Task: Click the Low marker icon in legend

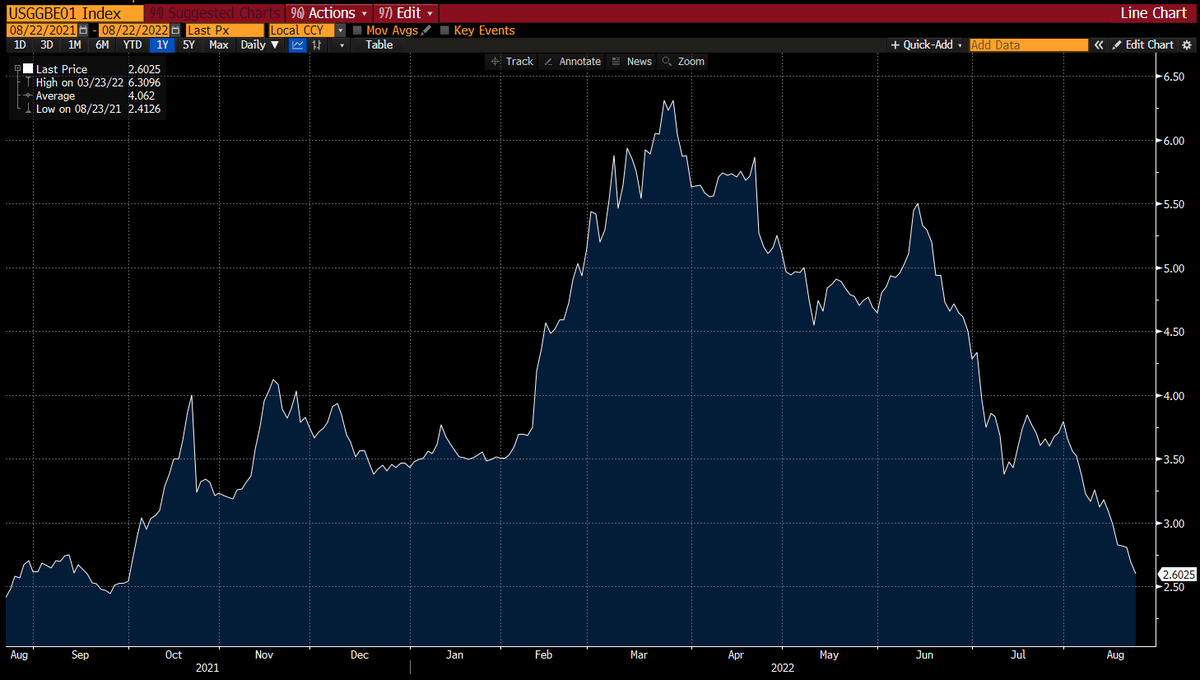Action: point(27,109)
